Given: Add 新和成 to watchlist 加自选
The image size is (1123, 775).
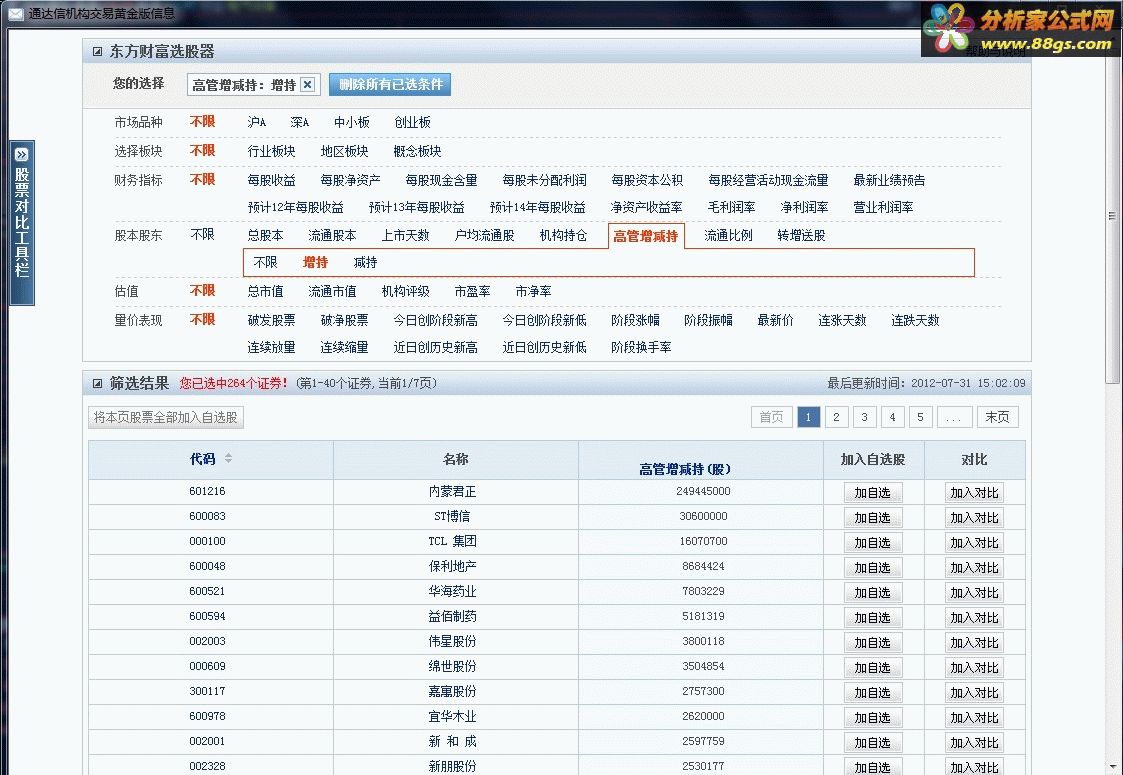Looking at the screenshot, I should click(872, 743).
